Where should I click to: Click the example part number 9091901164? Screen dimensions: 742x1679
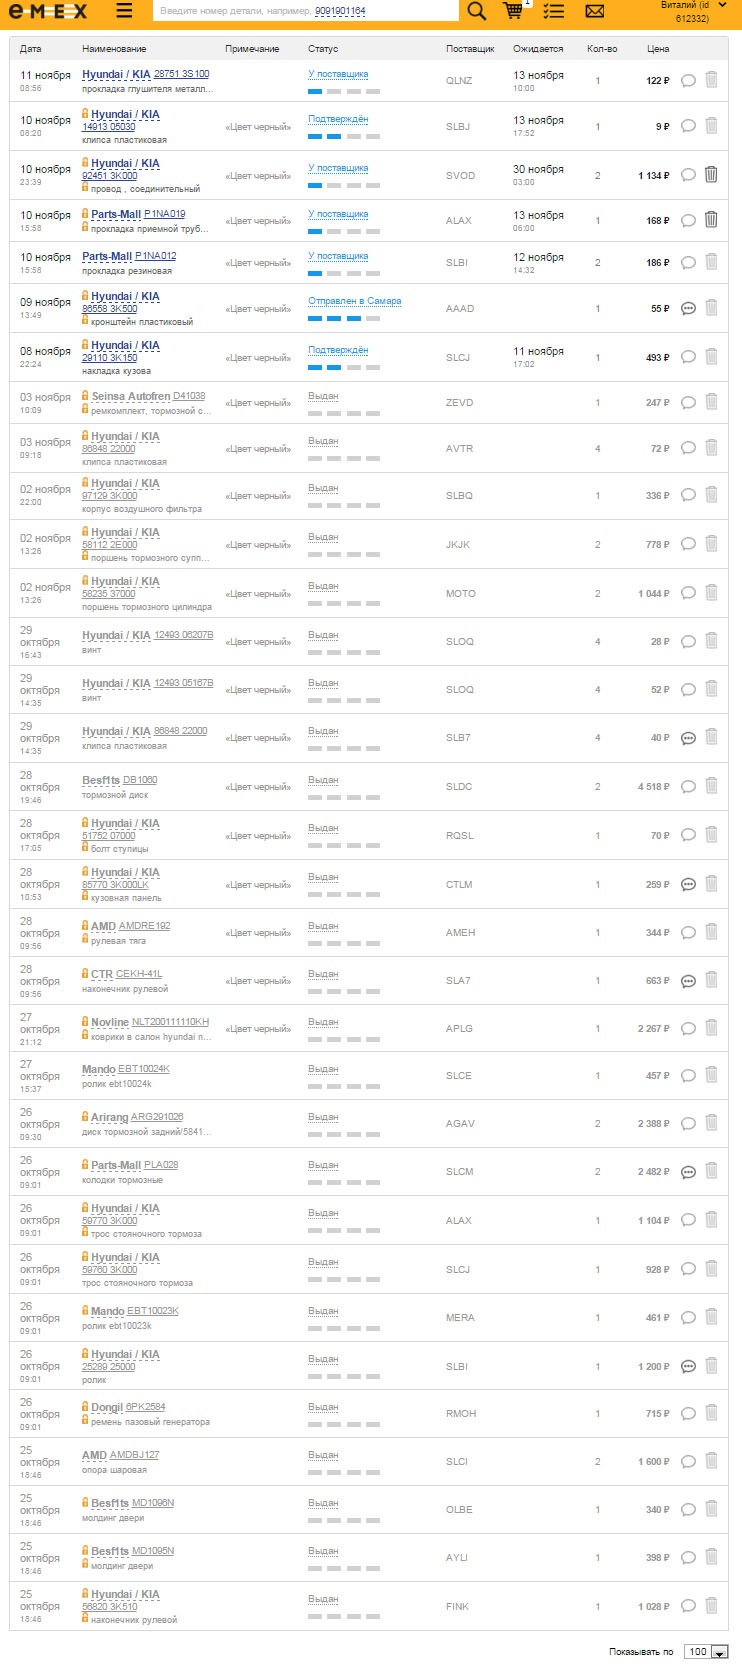(x=340, y=11)
